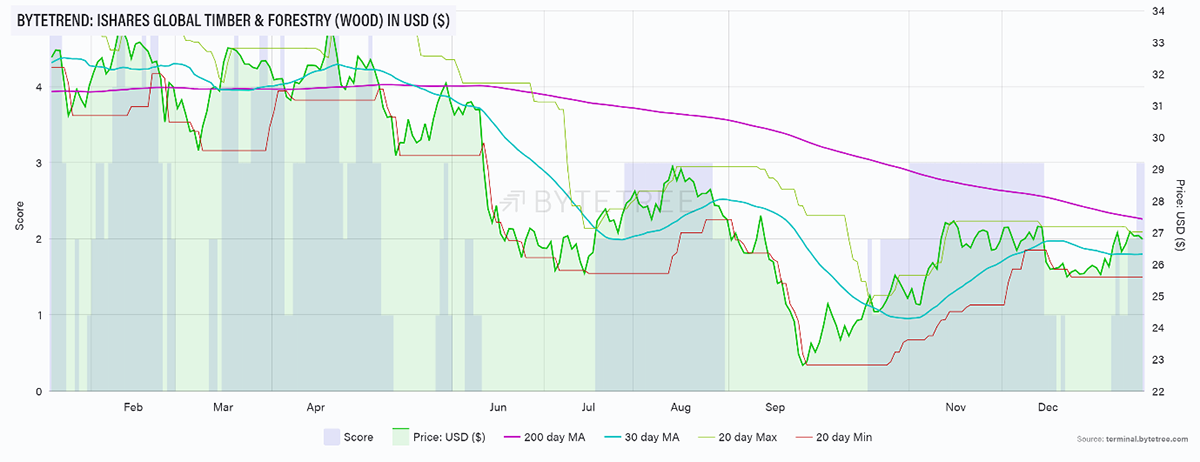1200x462 pixels.
Task: Click the Feb label on the x-axis
Action: pyautogui.click(x=133, y=408)
